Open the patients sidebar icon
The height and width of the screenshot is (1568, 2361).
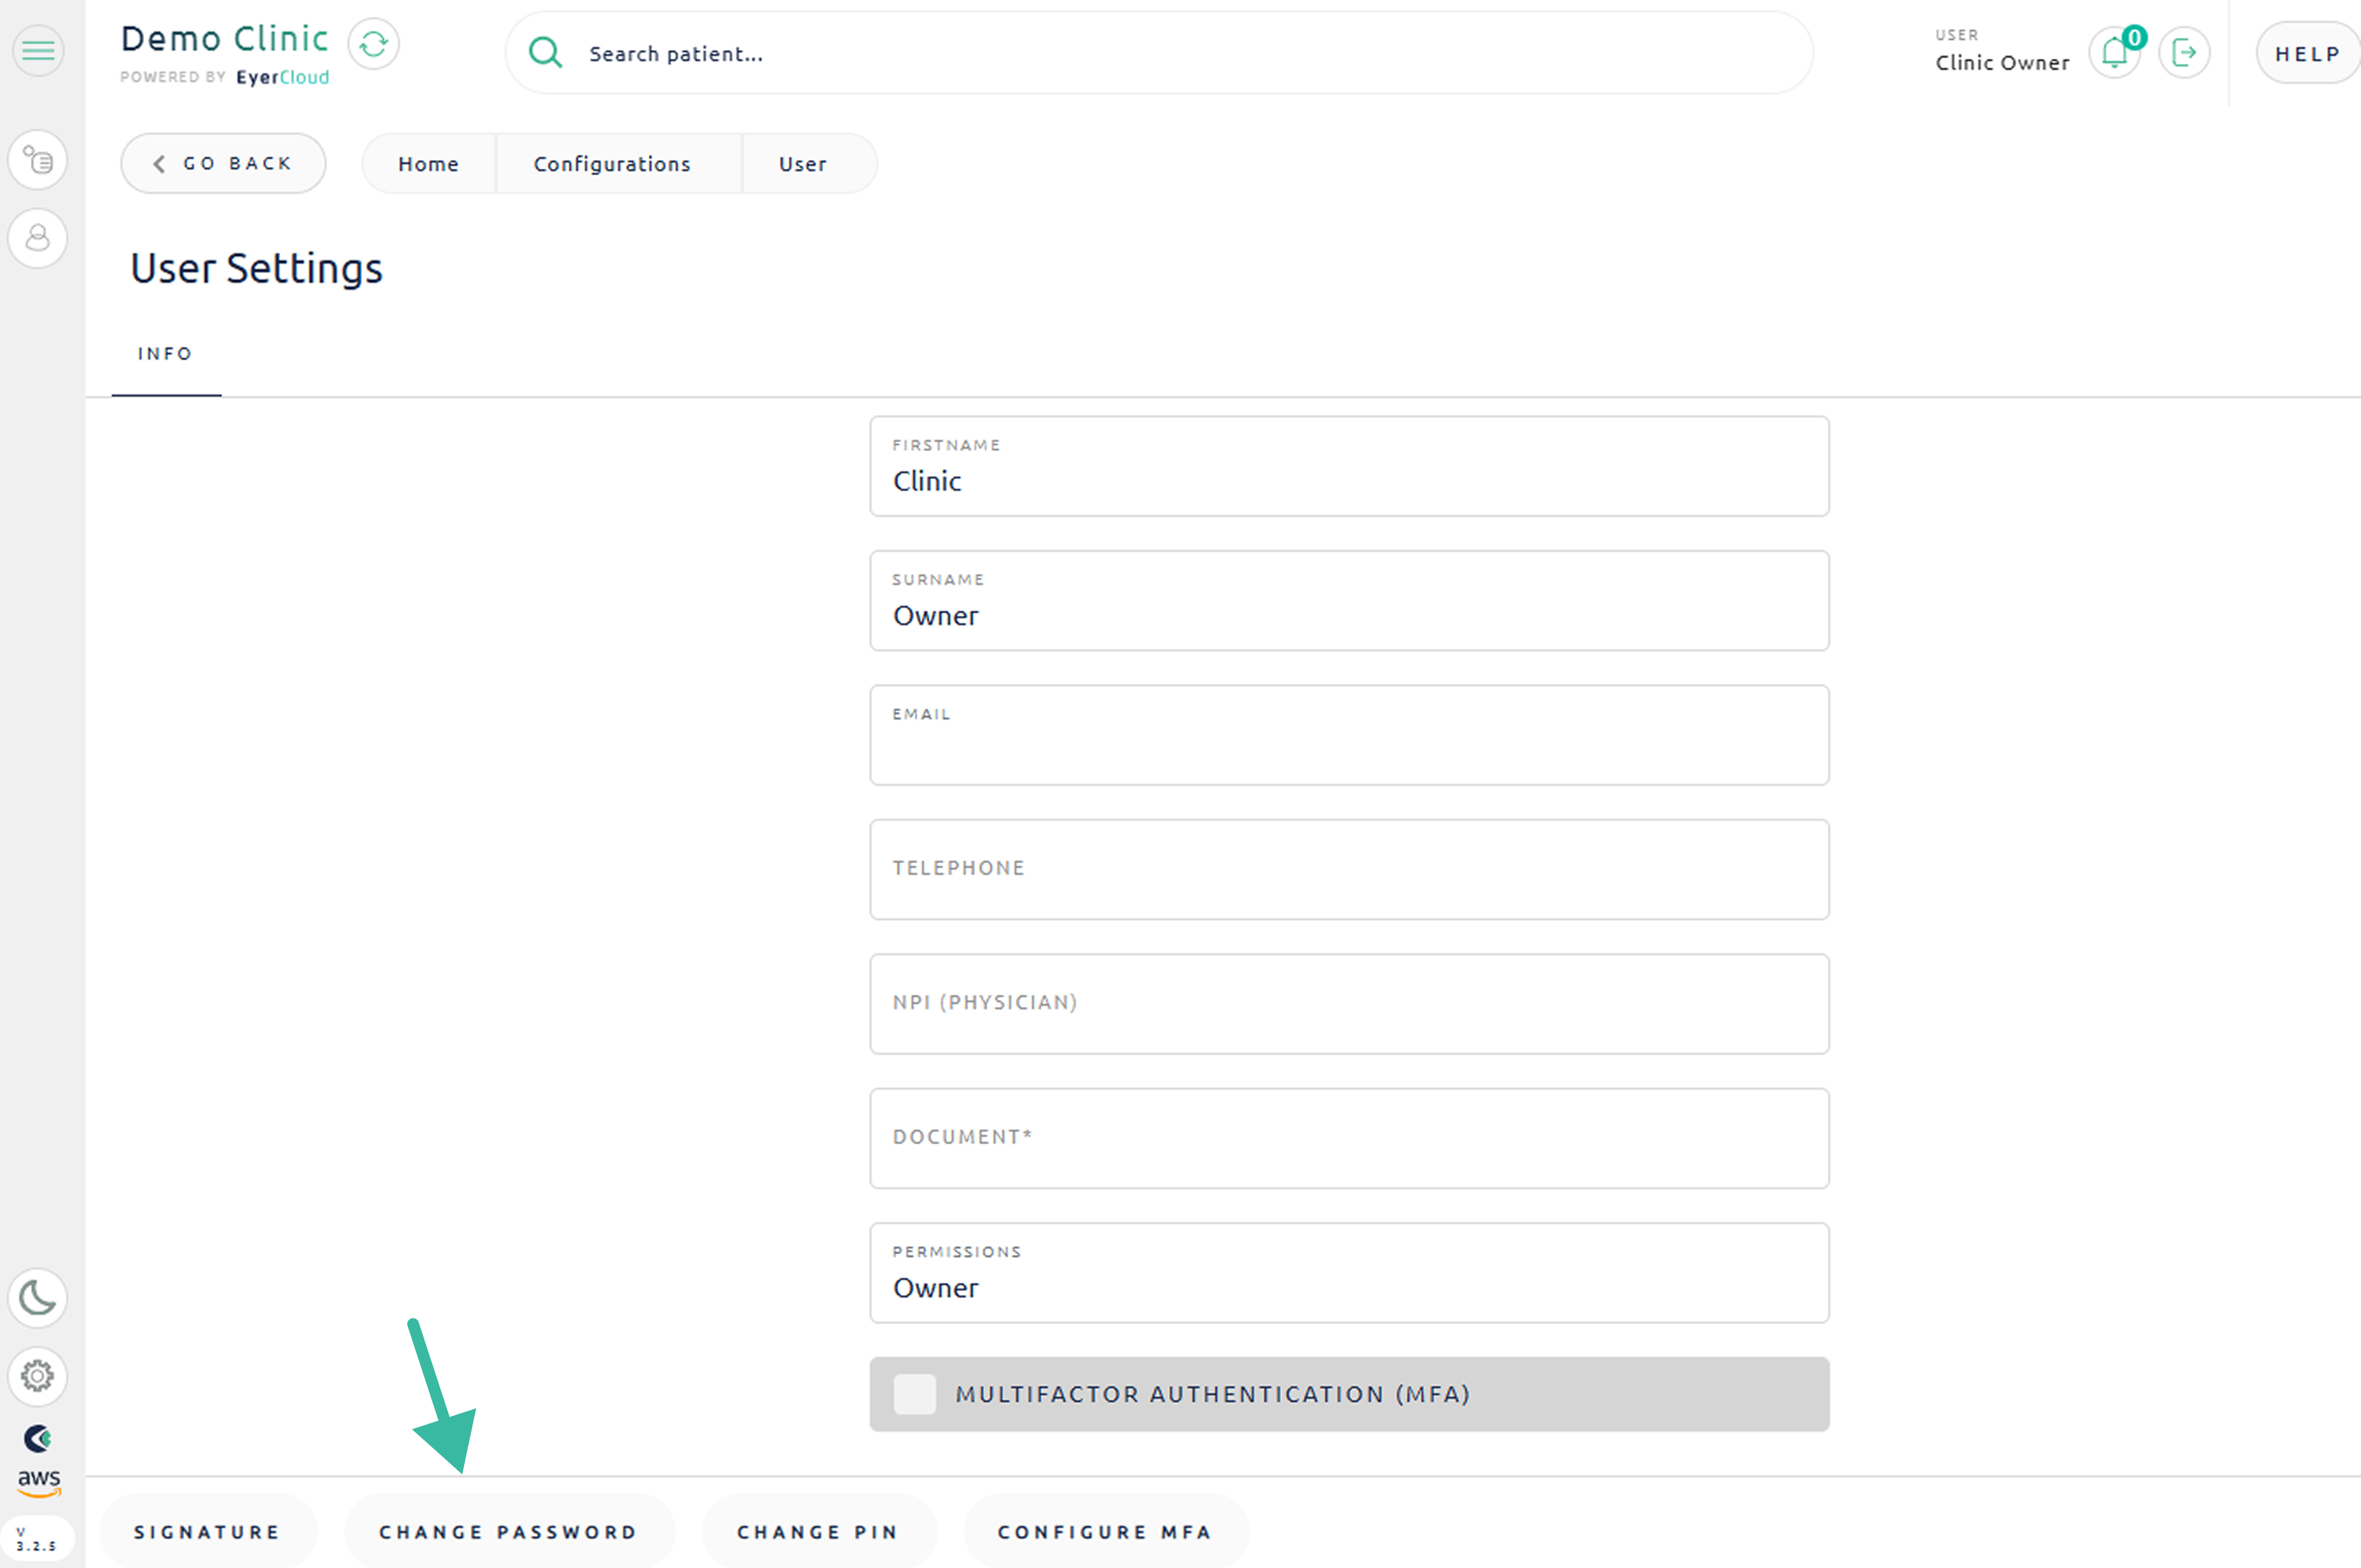tap(38, 238)
